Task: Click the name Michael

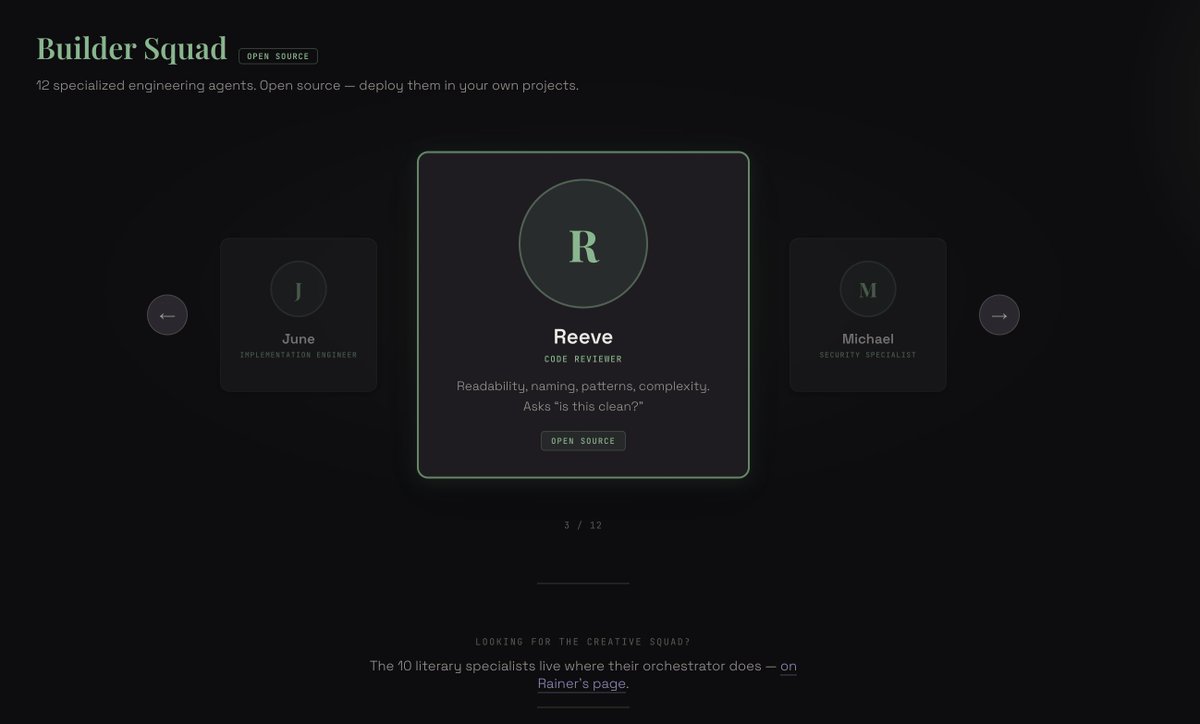Action: tap(868, 339)
